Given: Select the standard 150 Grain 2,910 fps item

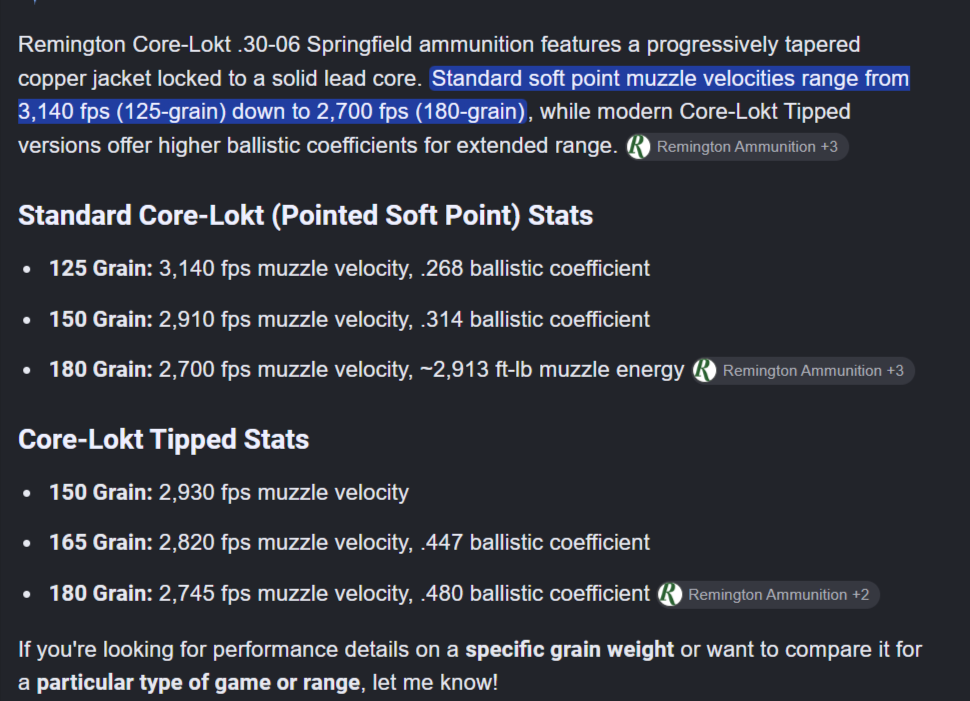Looking at the screenshot, I should [350, 319].
